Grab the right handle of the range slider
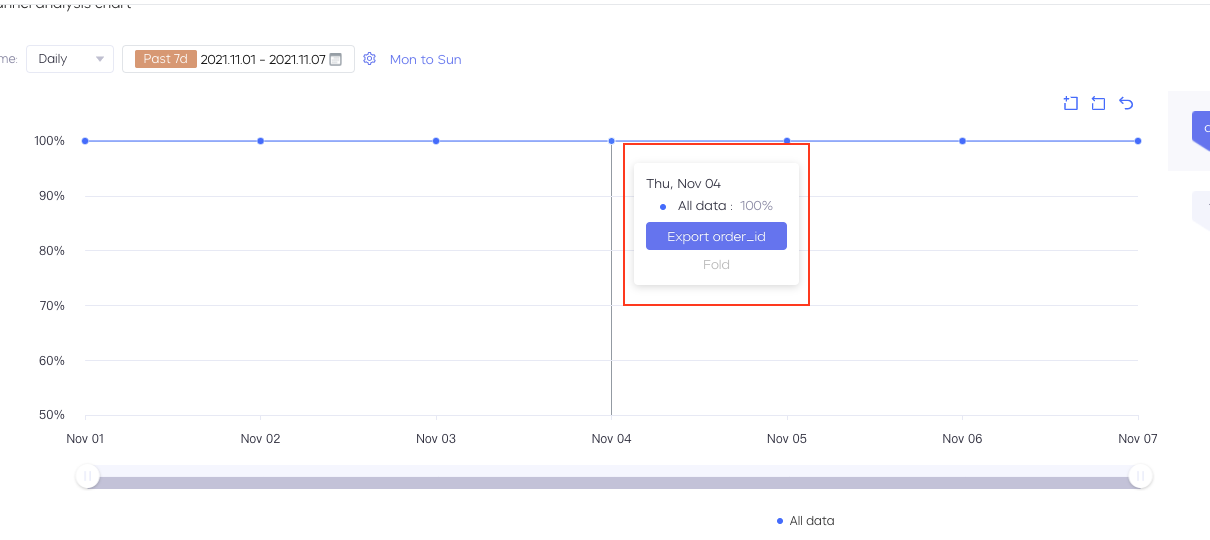This screenshot has width=1210, height=540. click(x=1140, y=477)
